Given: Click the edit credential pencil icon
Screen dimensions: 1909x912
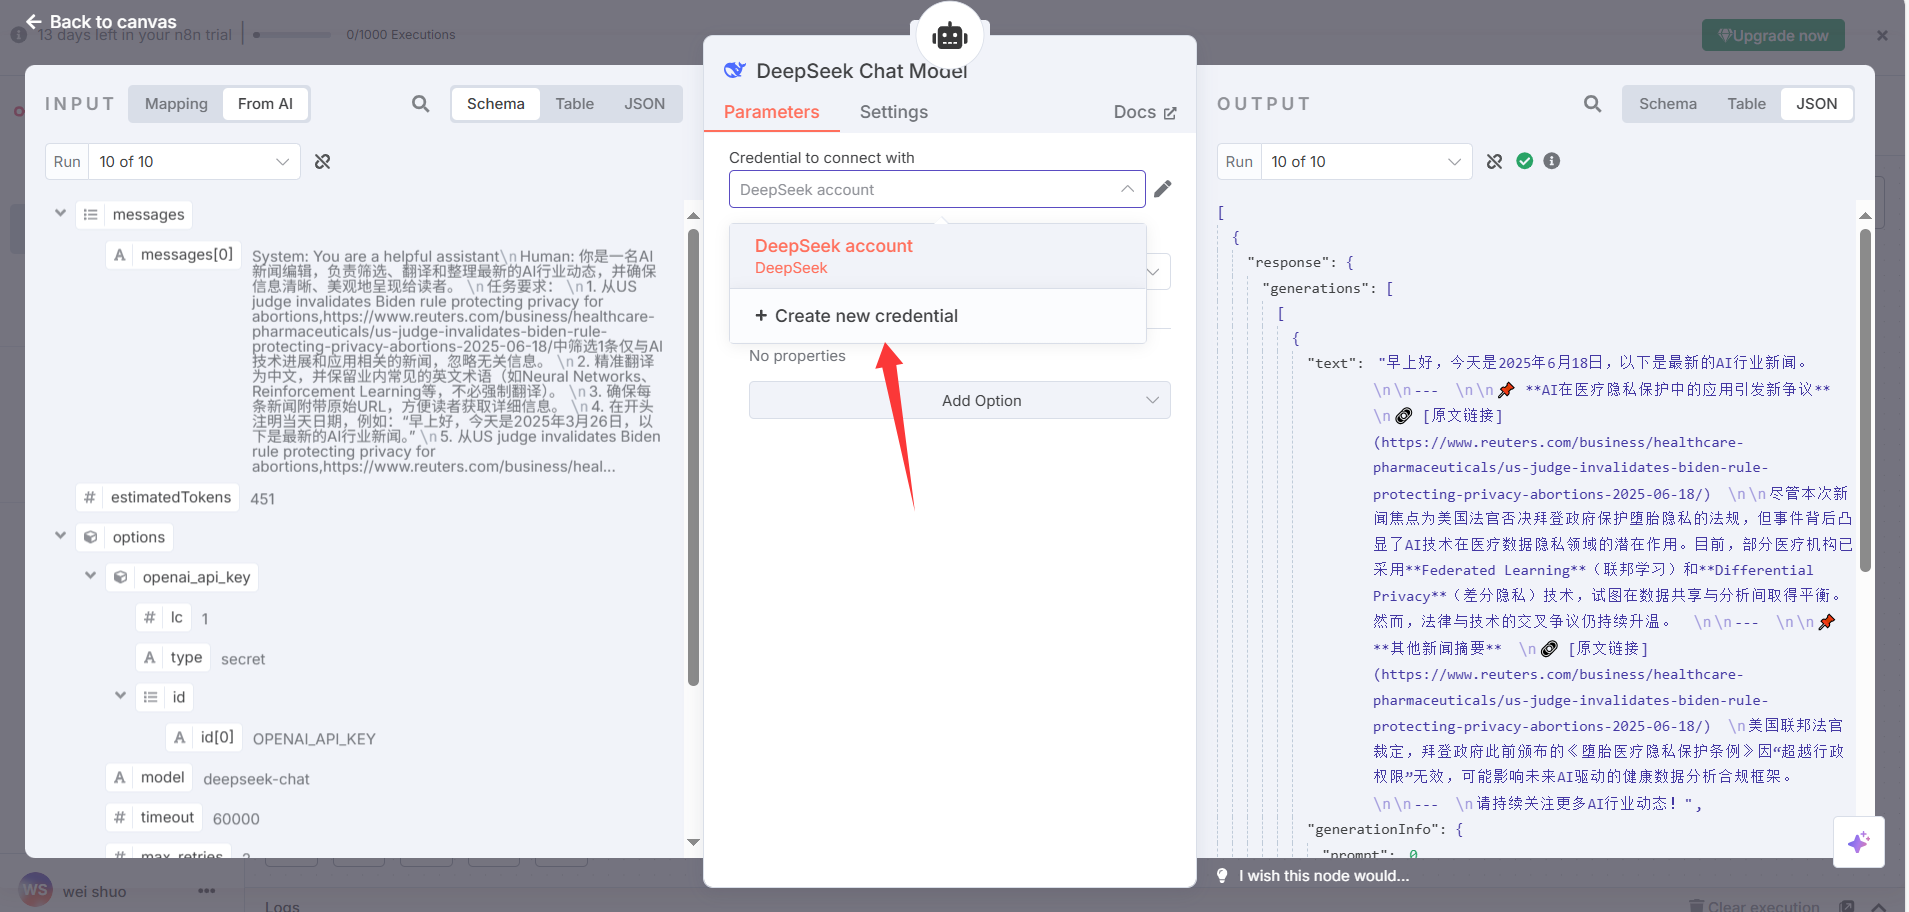Looking at the screenshot, I should point(1162,189).
